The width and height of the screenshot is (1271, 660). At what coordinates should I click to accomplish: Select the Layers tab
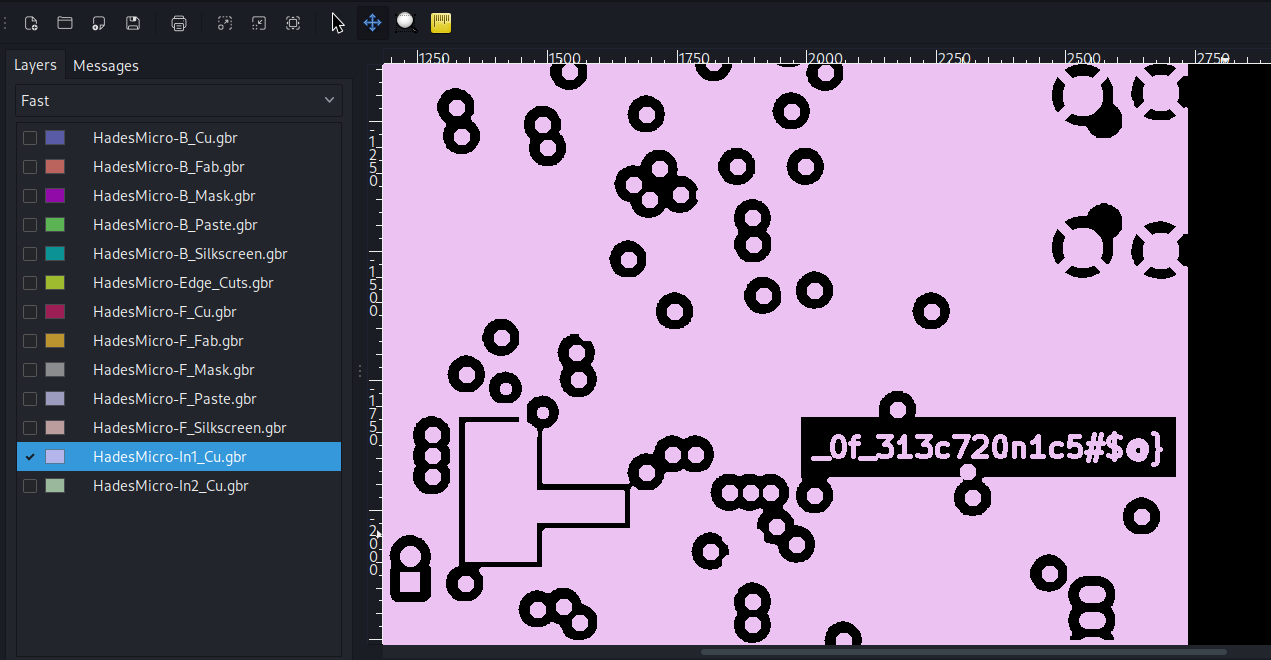click(35, 65)
